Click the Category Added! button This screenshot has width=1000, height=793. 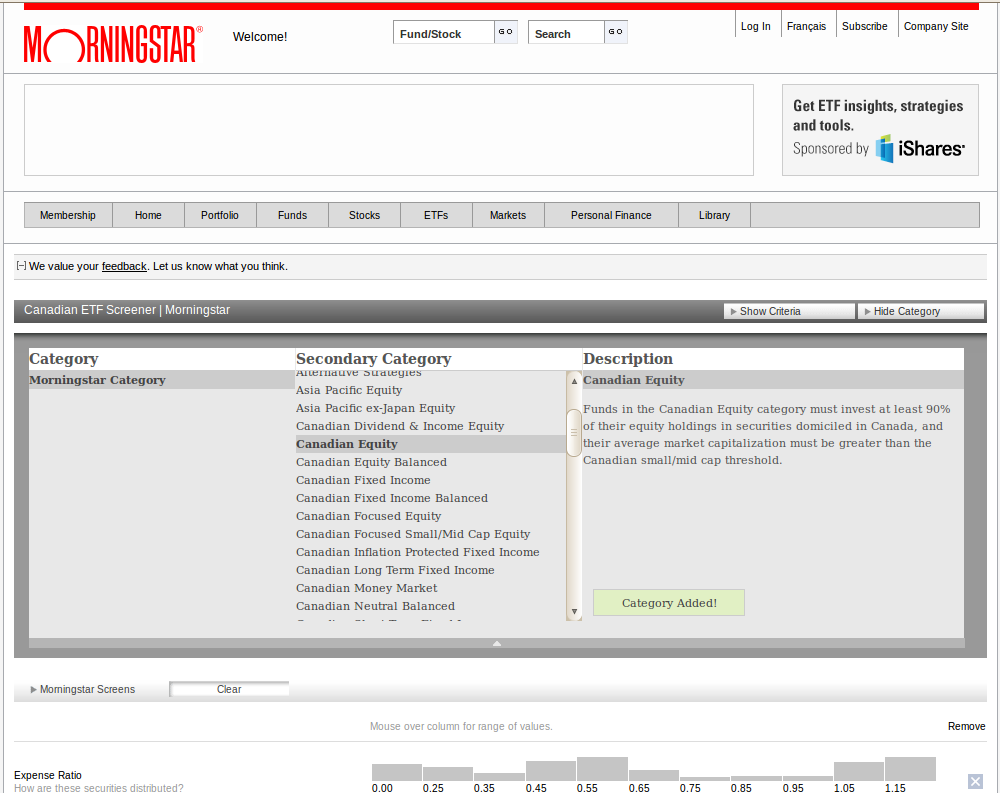[x=669, y=603]
